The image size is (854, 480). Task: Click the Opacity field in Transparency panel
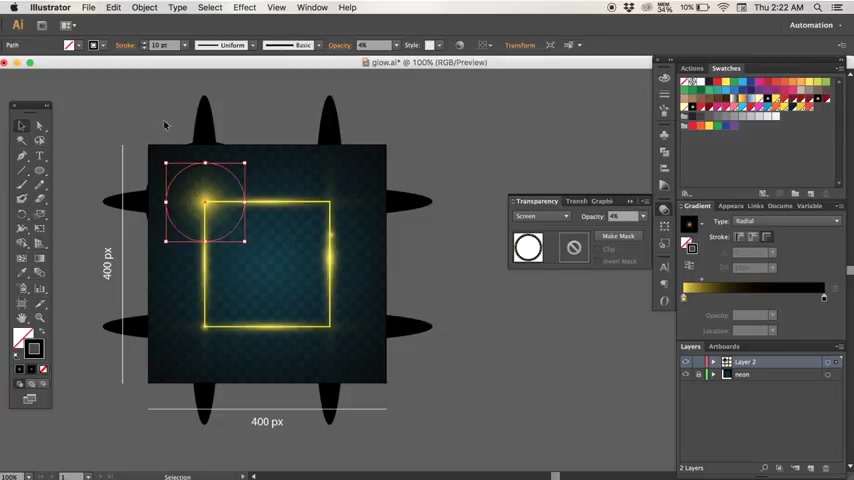pos(623,216)
